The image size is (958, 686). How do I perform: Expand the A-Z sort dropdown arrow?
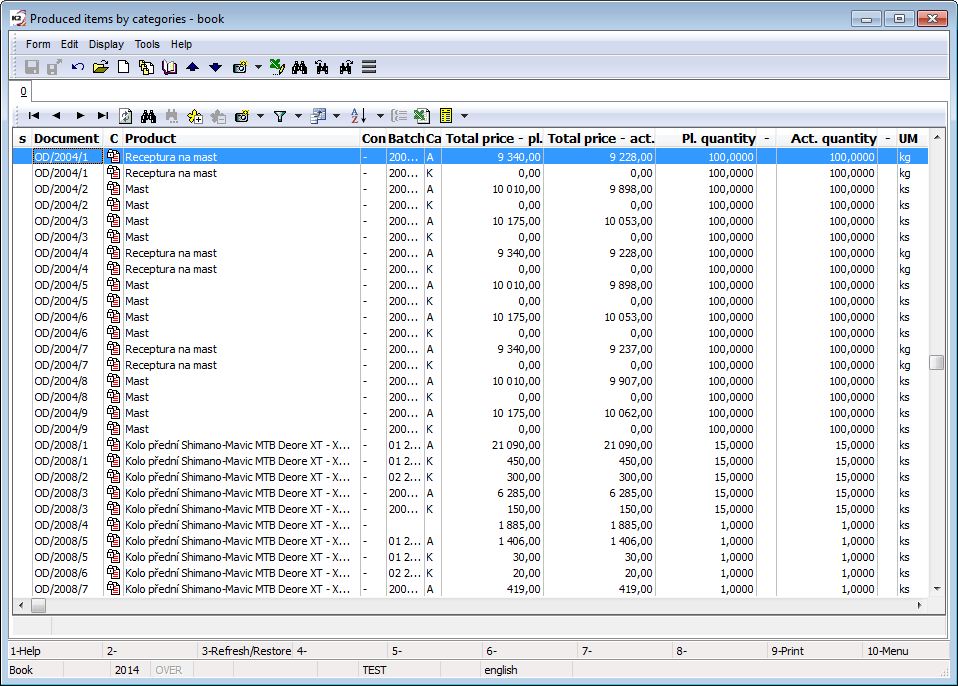point(380,116)
